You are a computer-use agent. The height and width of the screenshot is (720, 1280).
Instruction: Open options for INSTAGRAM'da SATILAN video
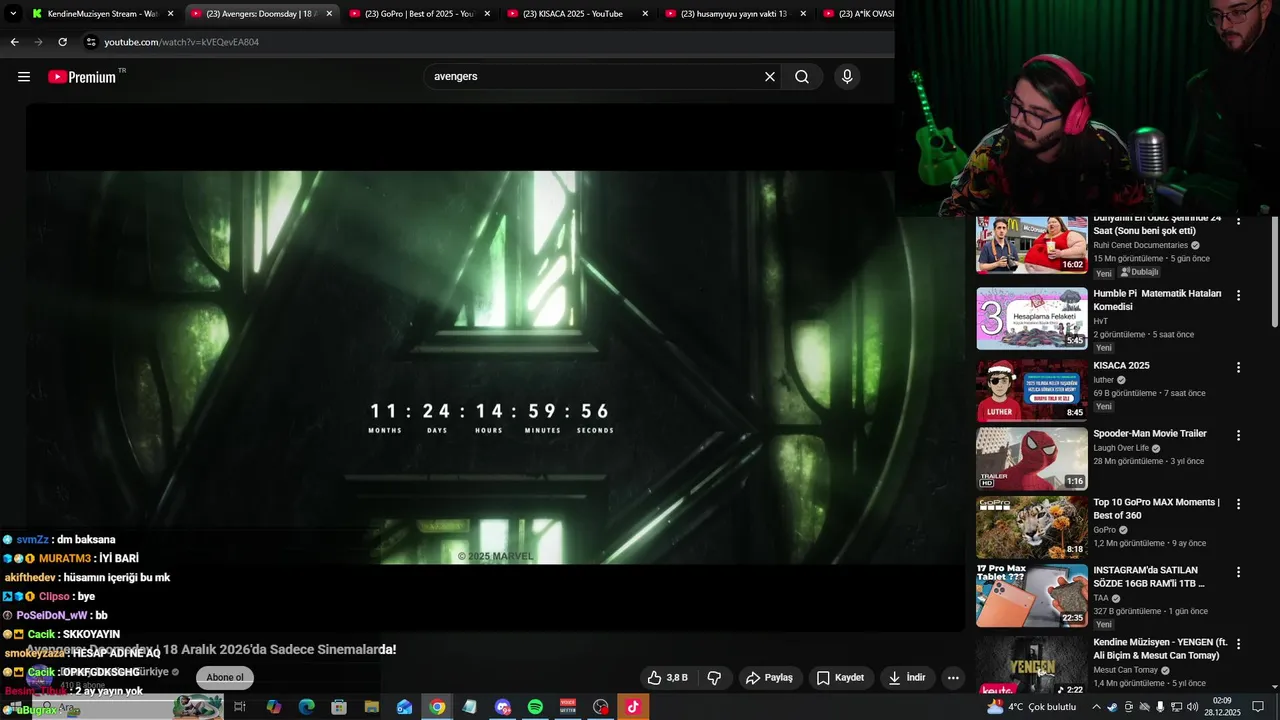(x=1238, y=572)
